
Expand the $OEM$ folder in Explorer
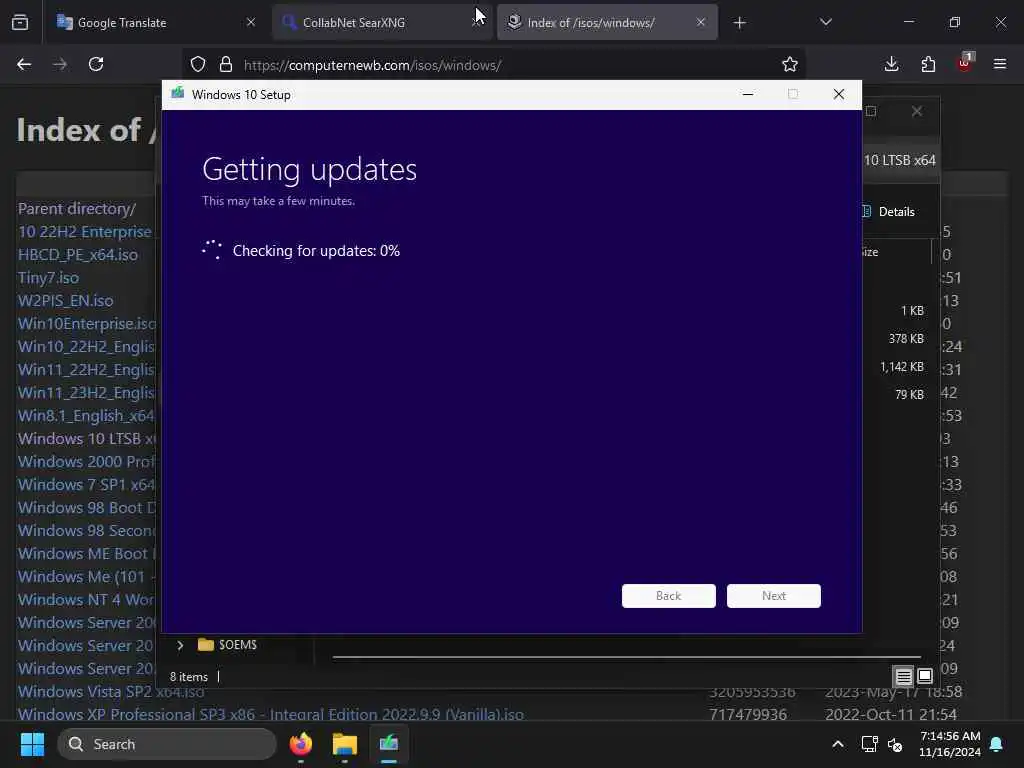[x=180, y=645]
